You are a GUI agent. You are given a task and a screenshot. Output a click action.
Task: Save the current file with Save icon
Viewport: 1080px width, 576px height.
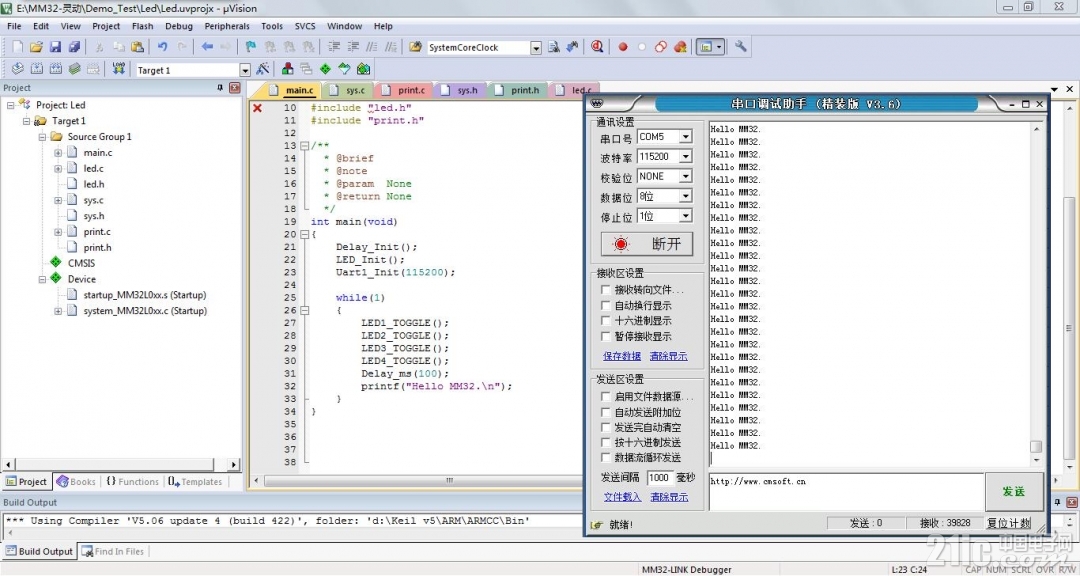(x=55, y=47)
